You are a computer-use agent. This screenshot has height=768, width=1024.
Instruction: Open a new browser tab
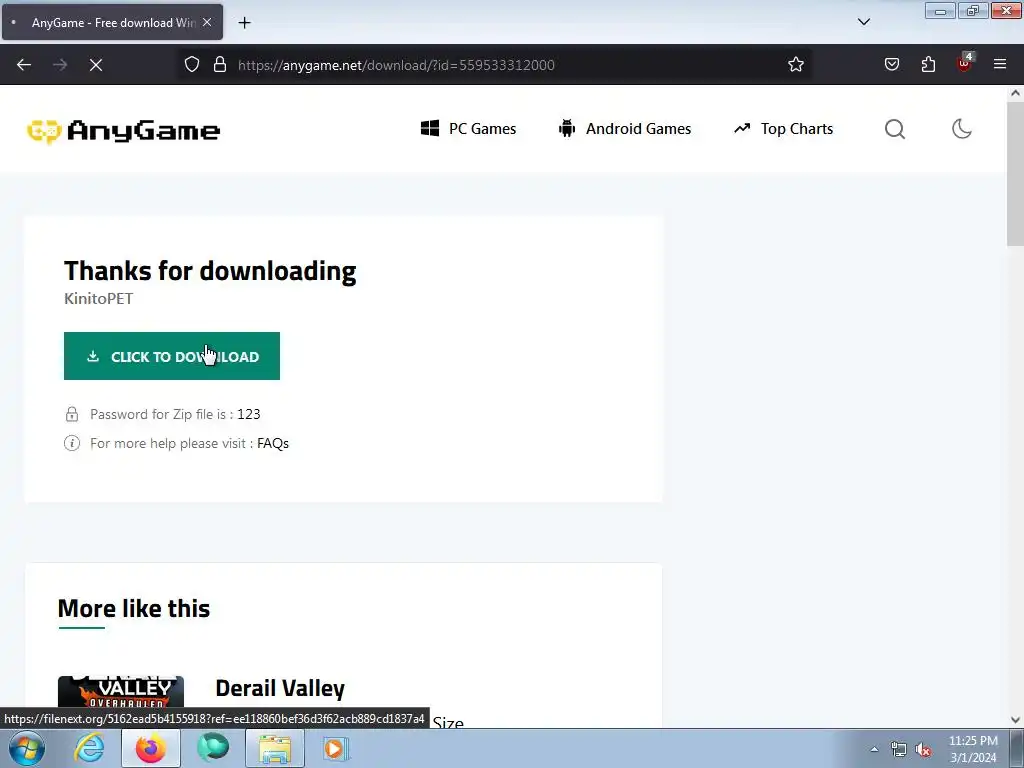point(244,23)
